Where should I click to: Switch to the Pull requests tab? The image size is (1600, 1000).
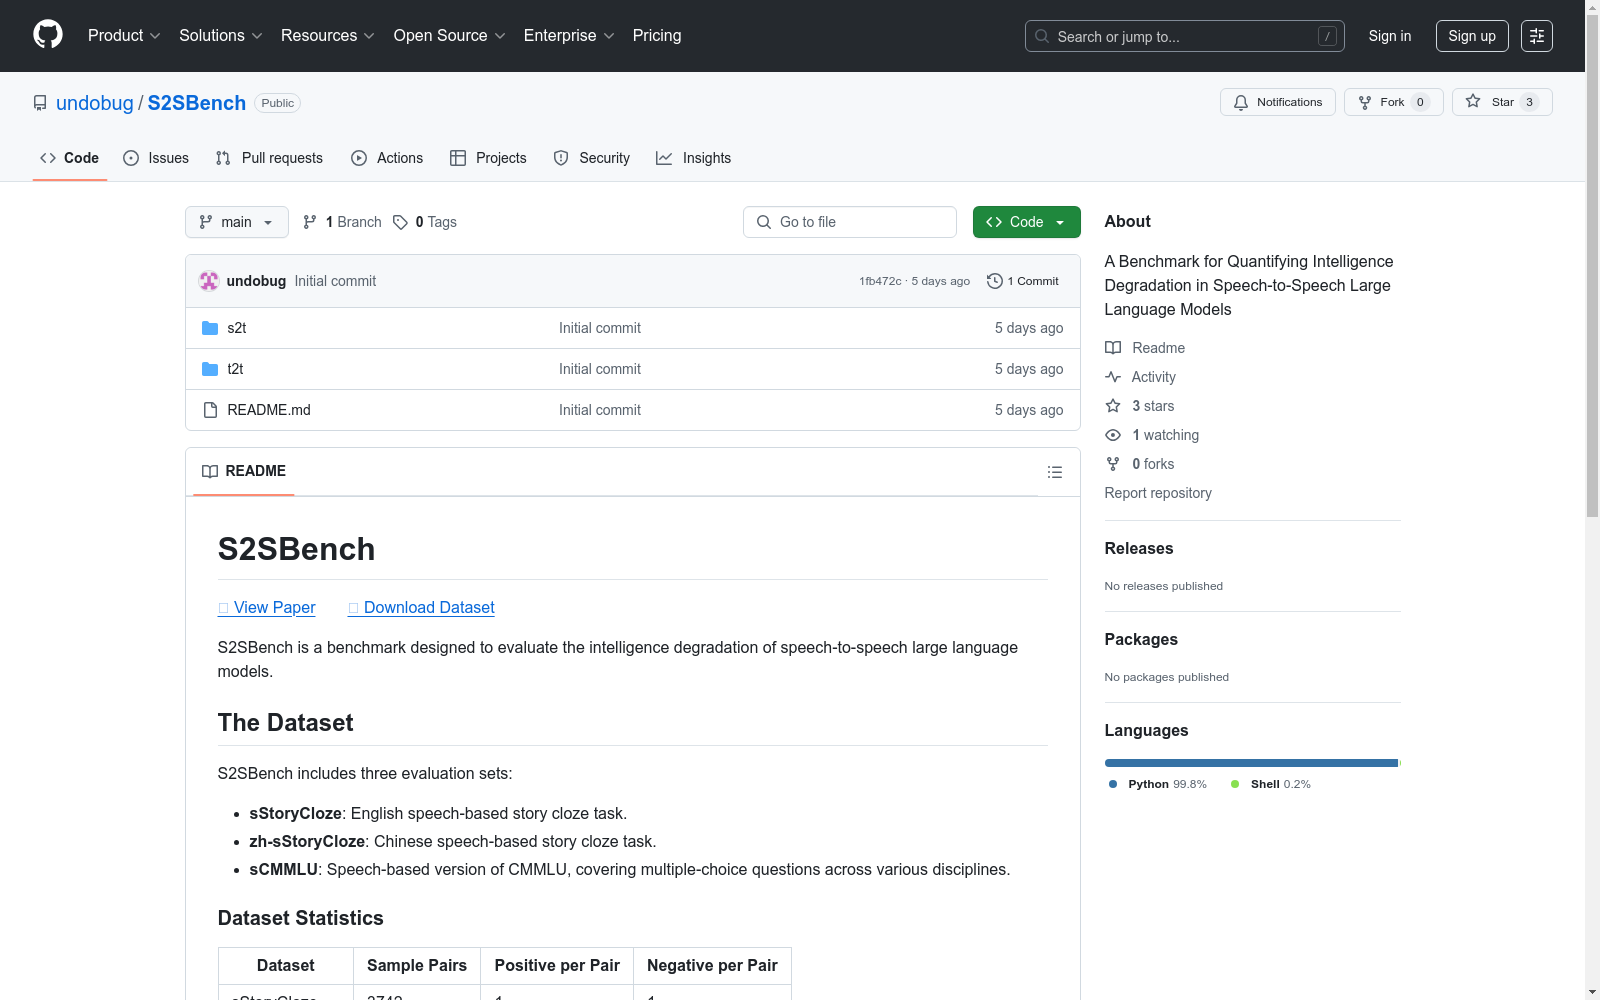coord(269,158)
